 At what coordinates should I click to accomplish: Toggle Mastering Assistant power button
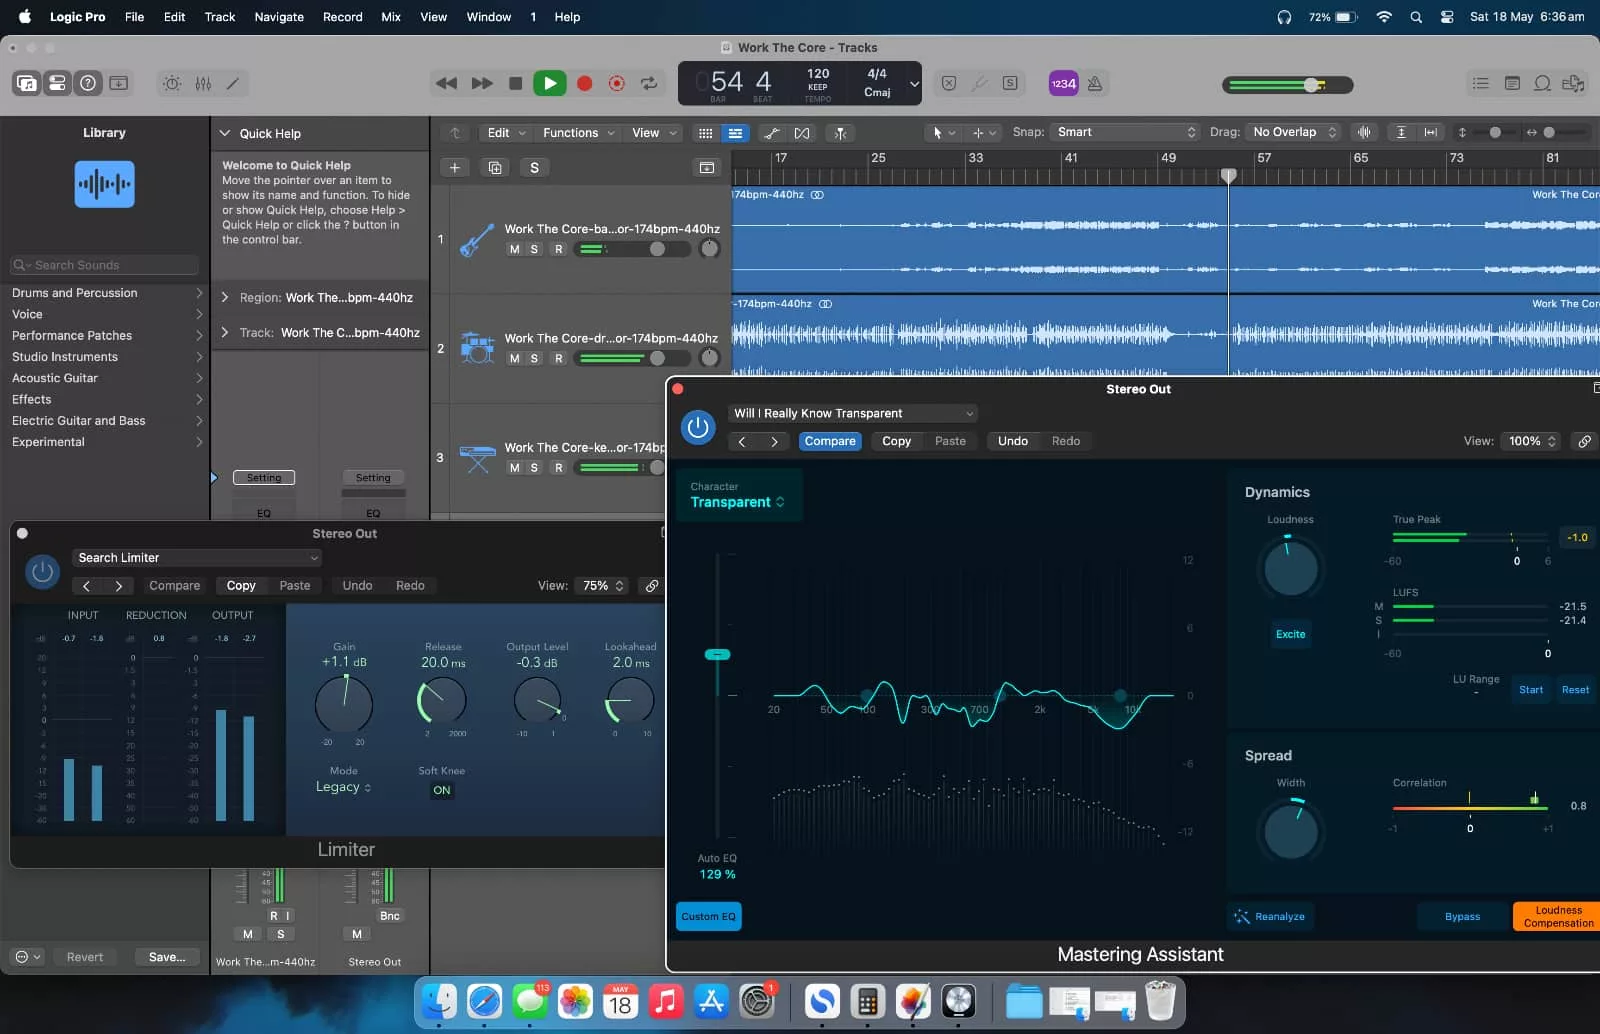[x=698, y=428]
